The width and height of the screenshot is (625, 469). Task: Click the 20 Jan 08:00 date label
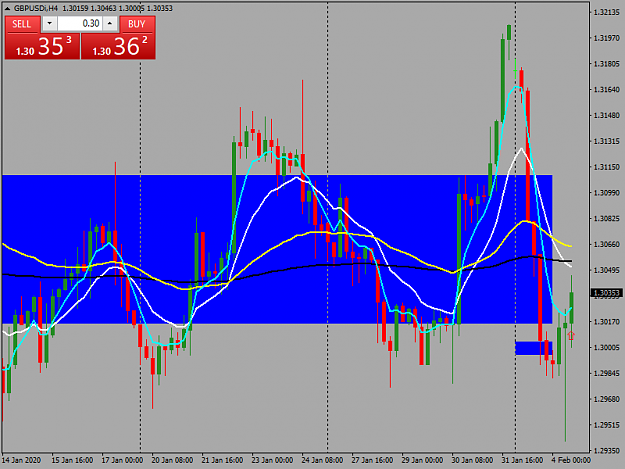172,460
